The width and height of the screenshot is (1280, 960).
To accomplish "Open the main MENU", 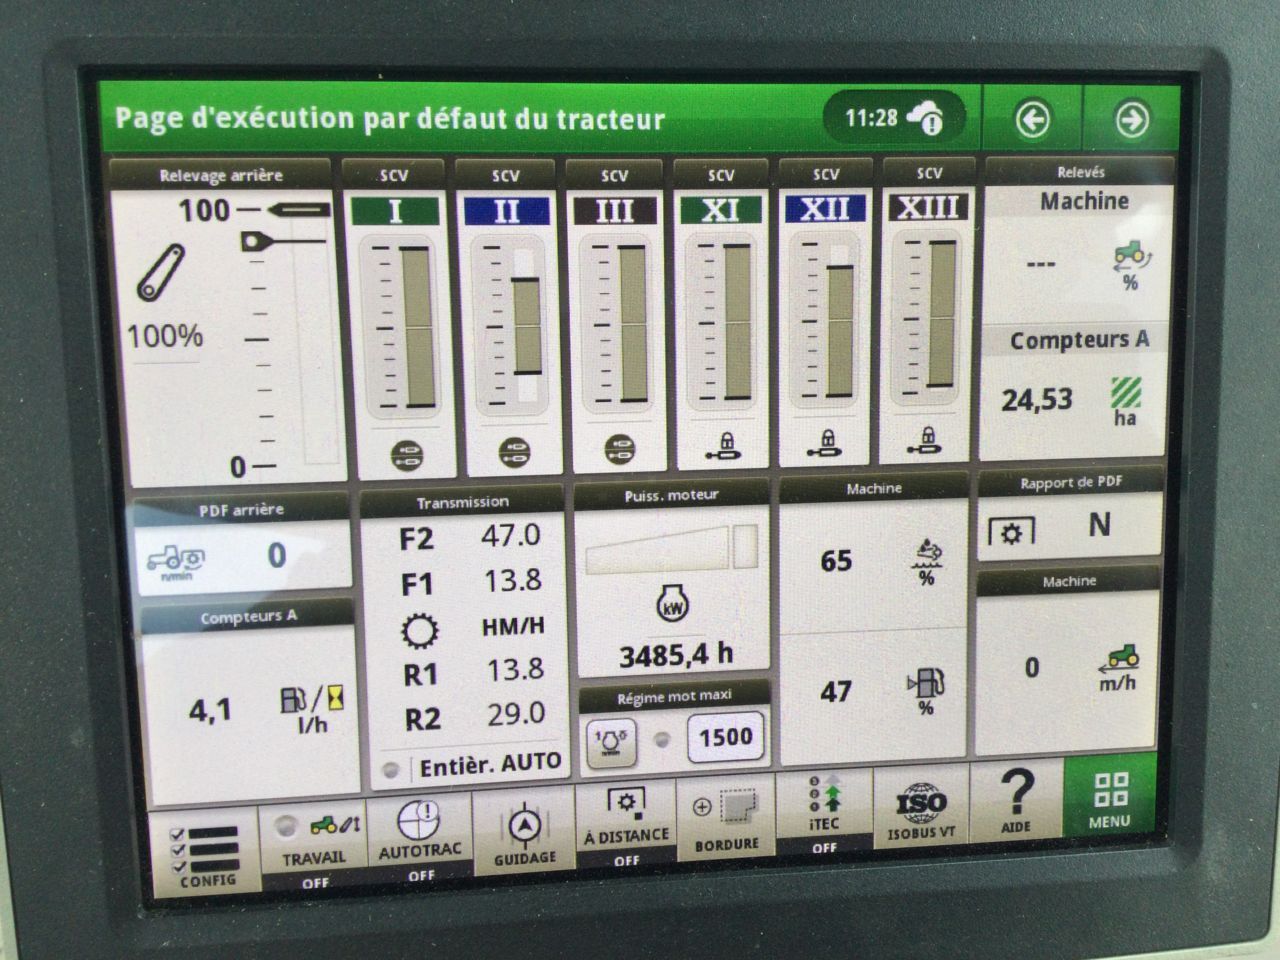I will [1109, 799].
